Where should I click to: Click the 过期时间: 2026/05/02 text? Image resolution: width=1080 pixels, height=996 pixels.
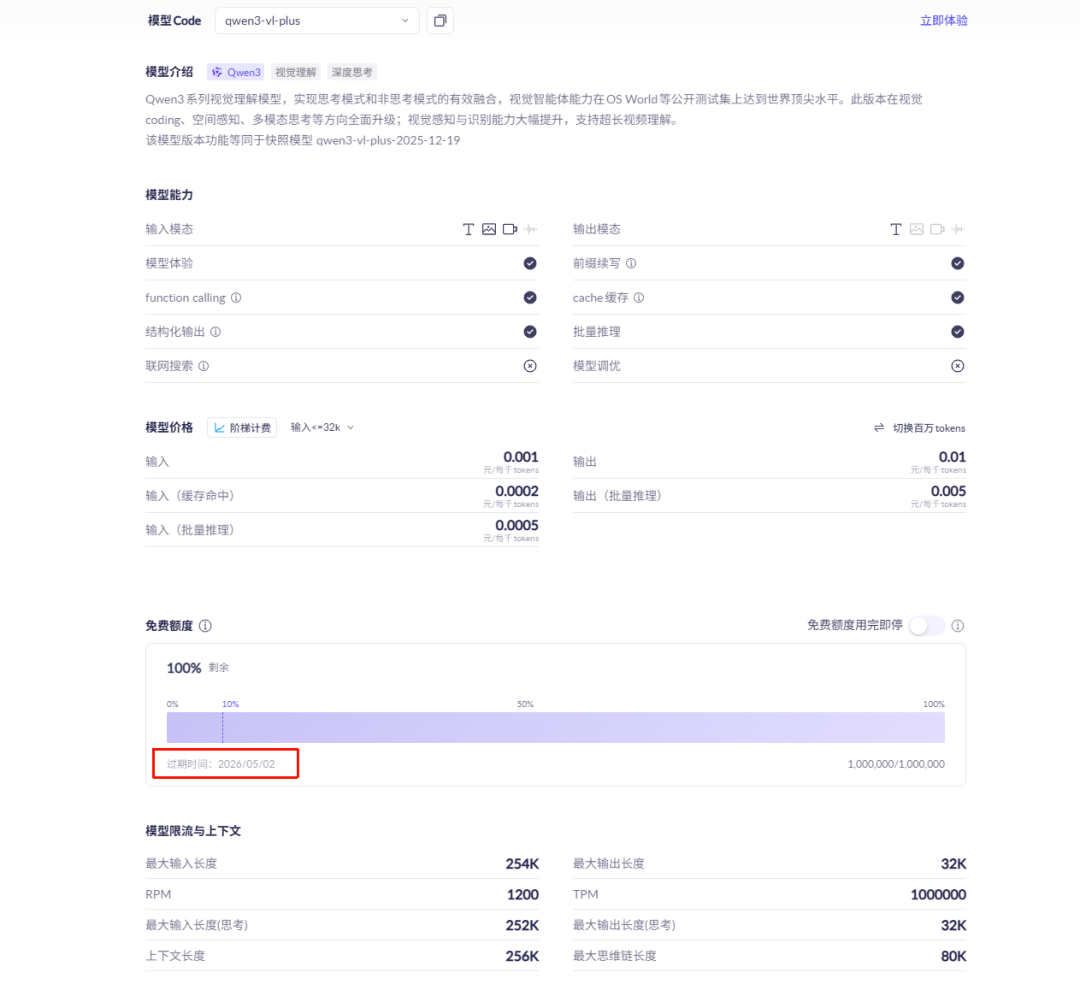pyautogui.click(x=220, y=764)
